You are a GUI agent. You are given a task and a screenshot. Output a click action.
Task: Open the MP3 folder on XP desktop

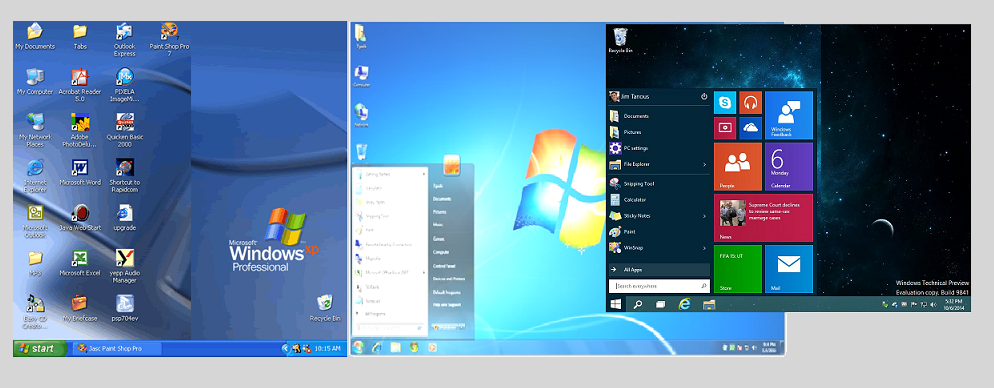tap(35, 263)
